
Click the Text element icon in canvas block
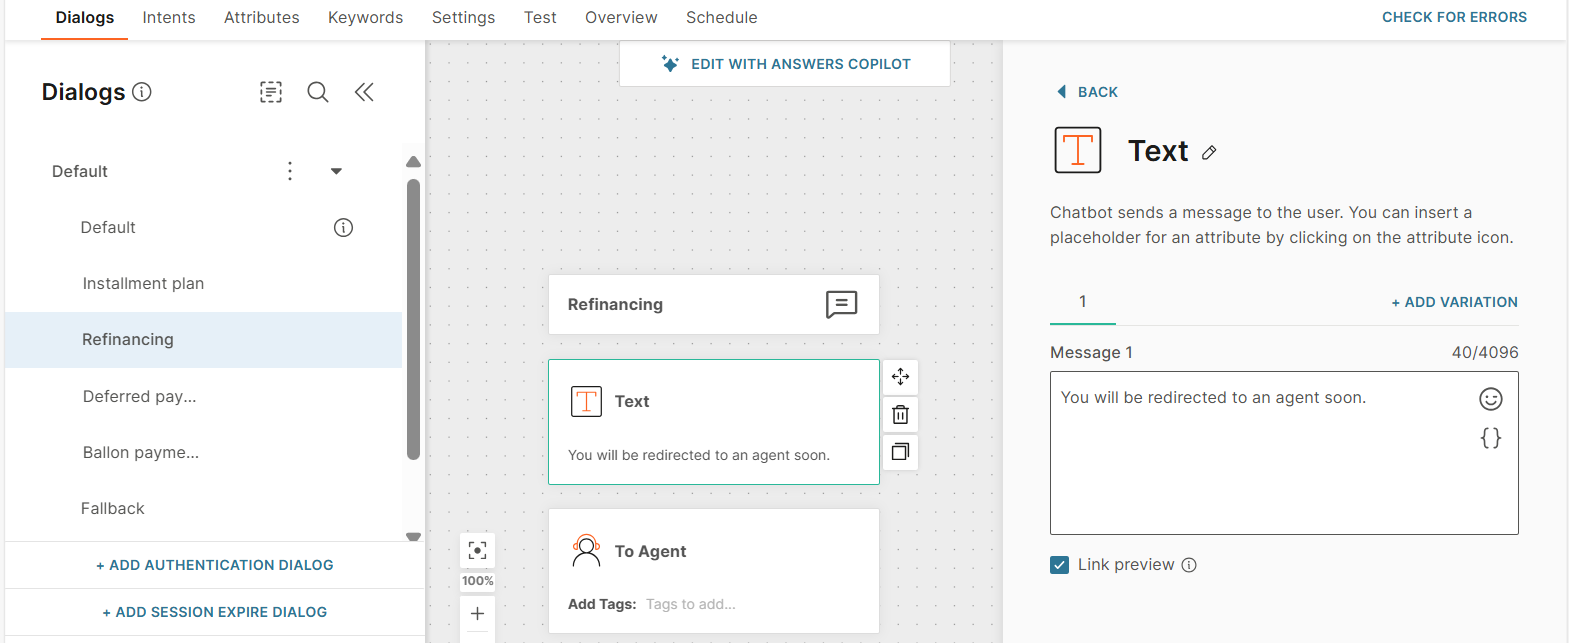click(x=587, y=401)
